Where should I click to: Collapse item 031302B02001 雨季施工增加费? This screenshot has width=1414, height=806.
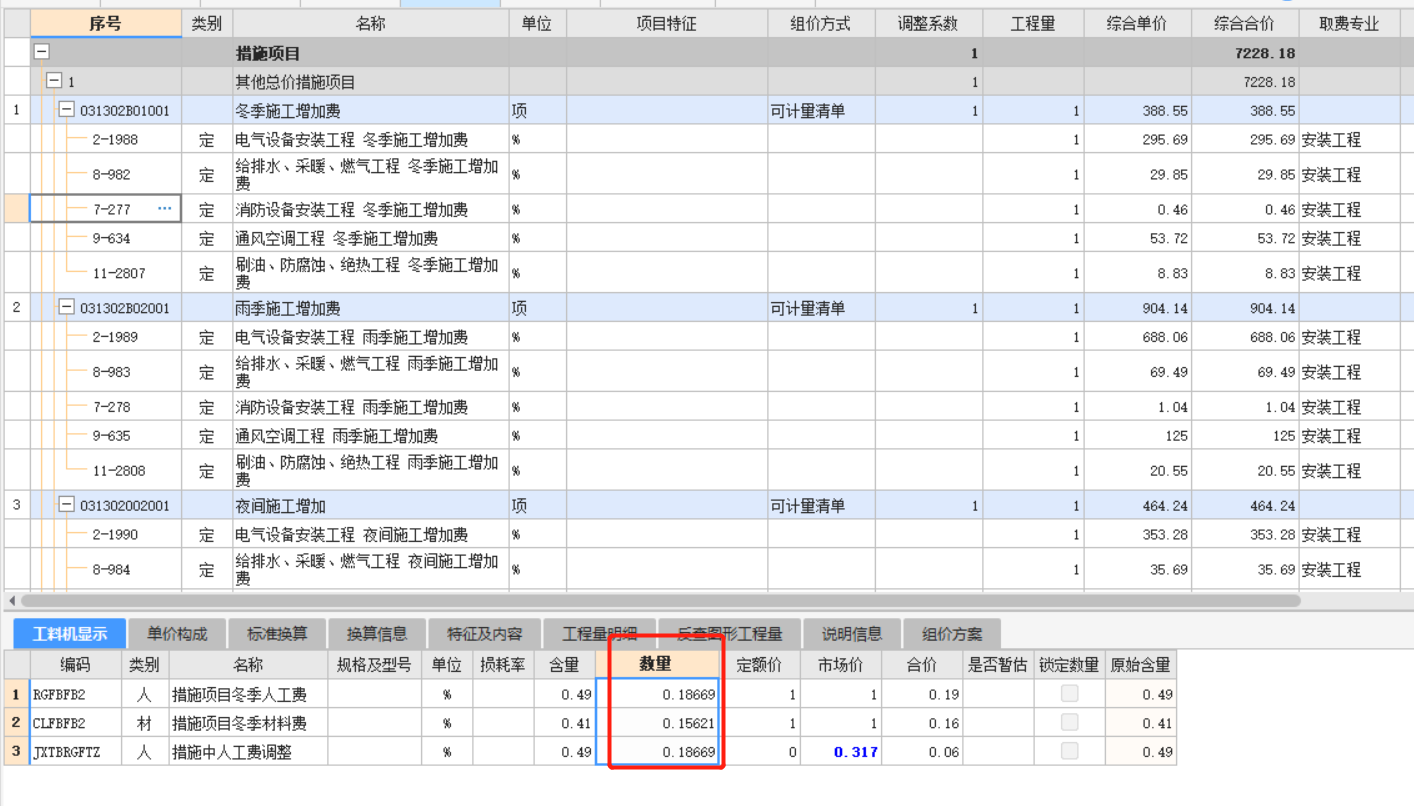(x=67, y=307)
